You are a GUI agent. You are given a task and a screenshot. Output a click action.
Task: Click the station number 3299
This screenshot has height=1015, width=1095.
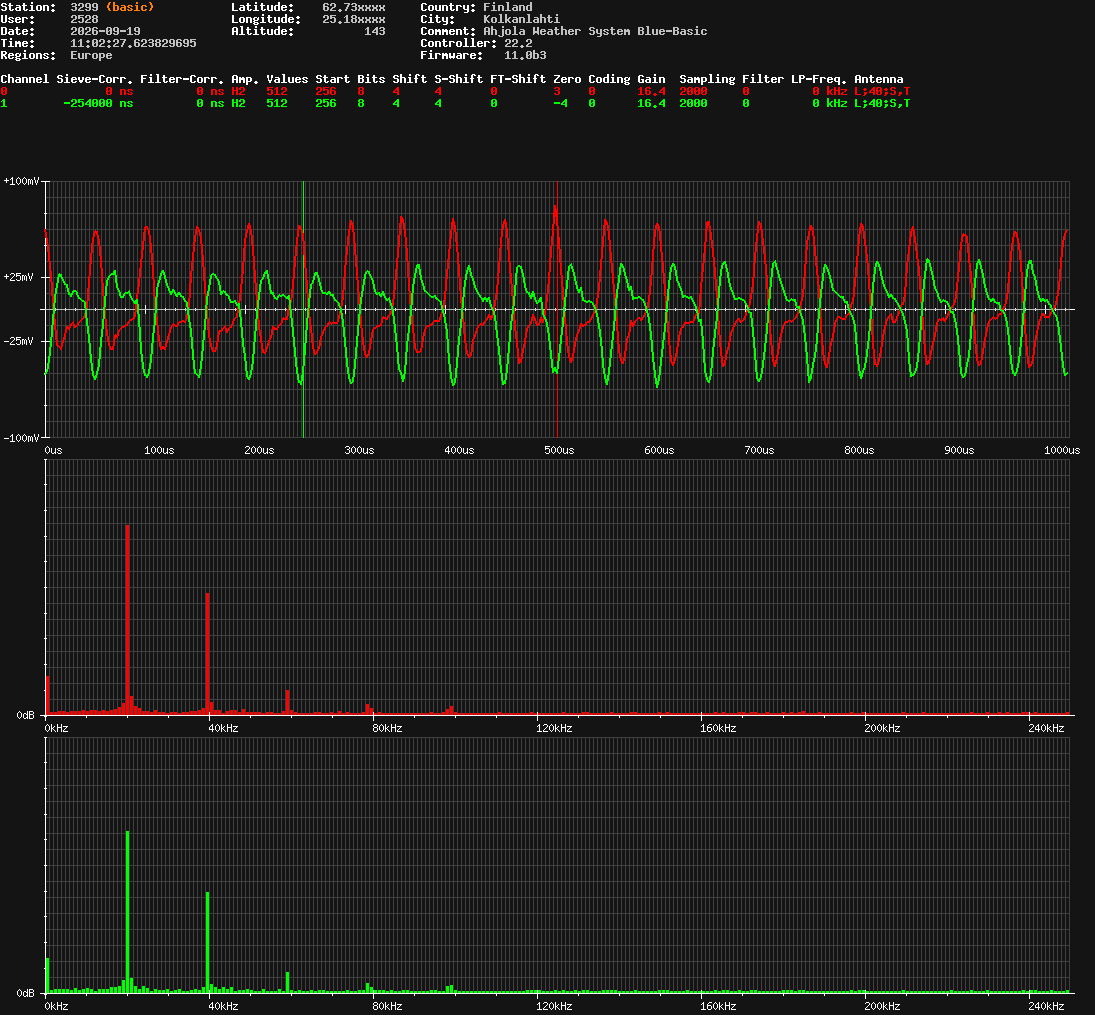pyautogui.click(x=84, y=7)
